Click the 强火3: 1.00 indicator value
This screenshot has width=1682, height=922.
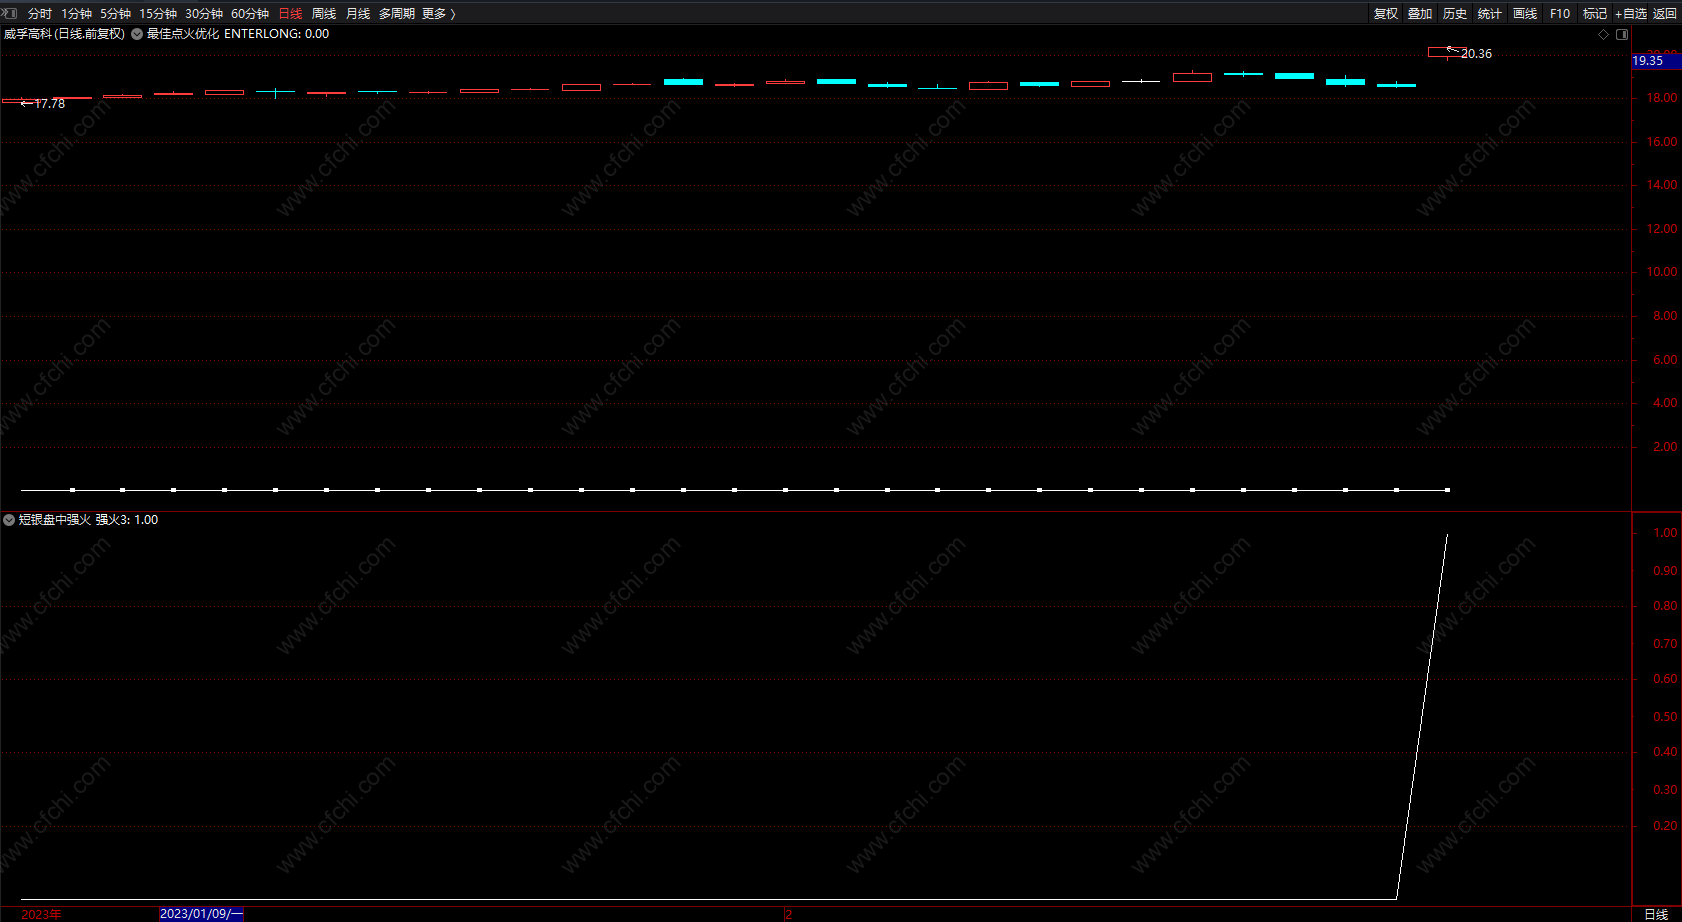point(127,520)
